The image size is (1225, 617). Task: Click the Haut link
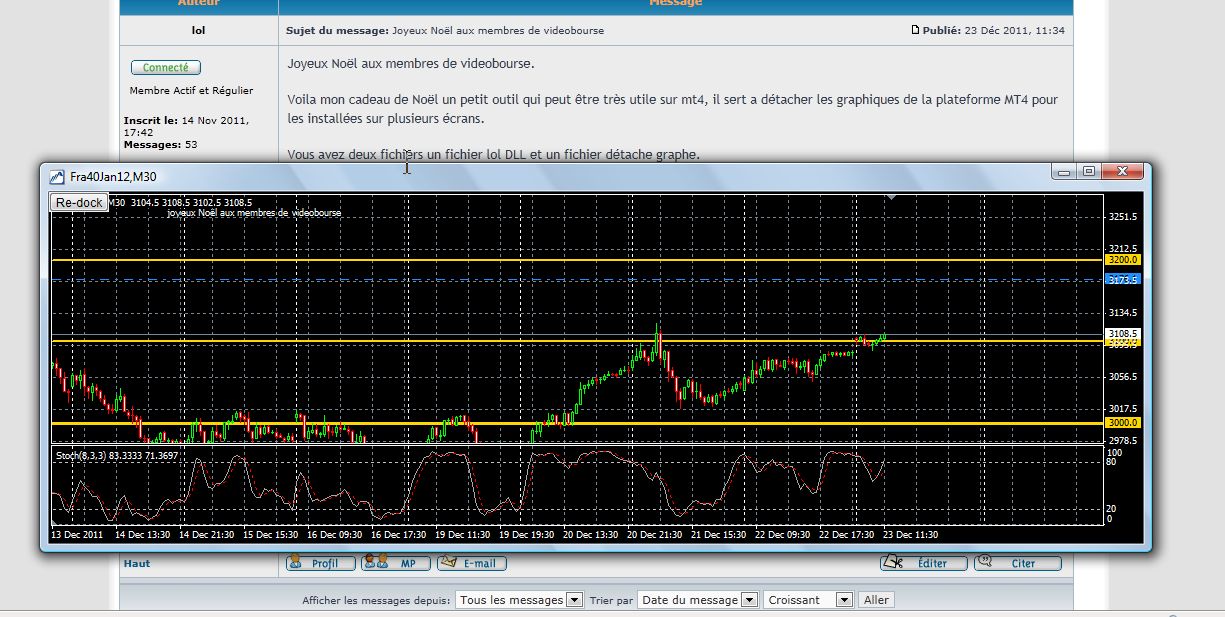tap(136, 564)
